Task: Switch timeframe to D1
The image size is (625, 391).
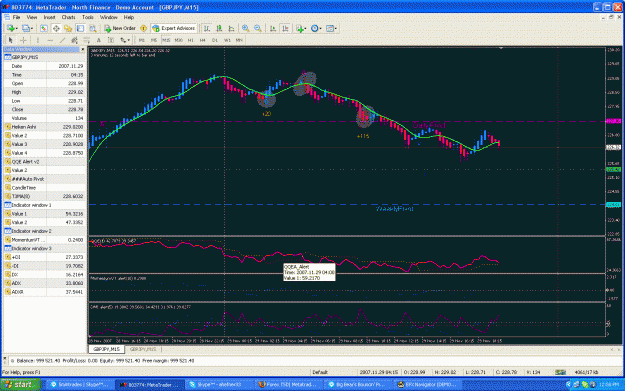Action: tap(215, 40)
